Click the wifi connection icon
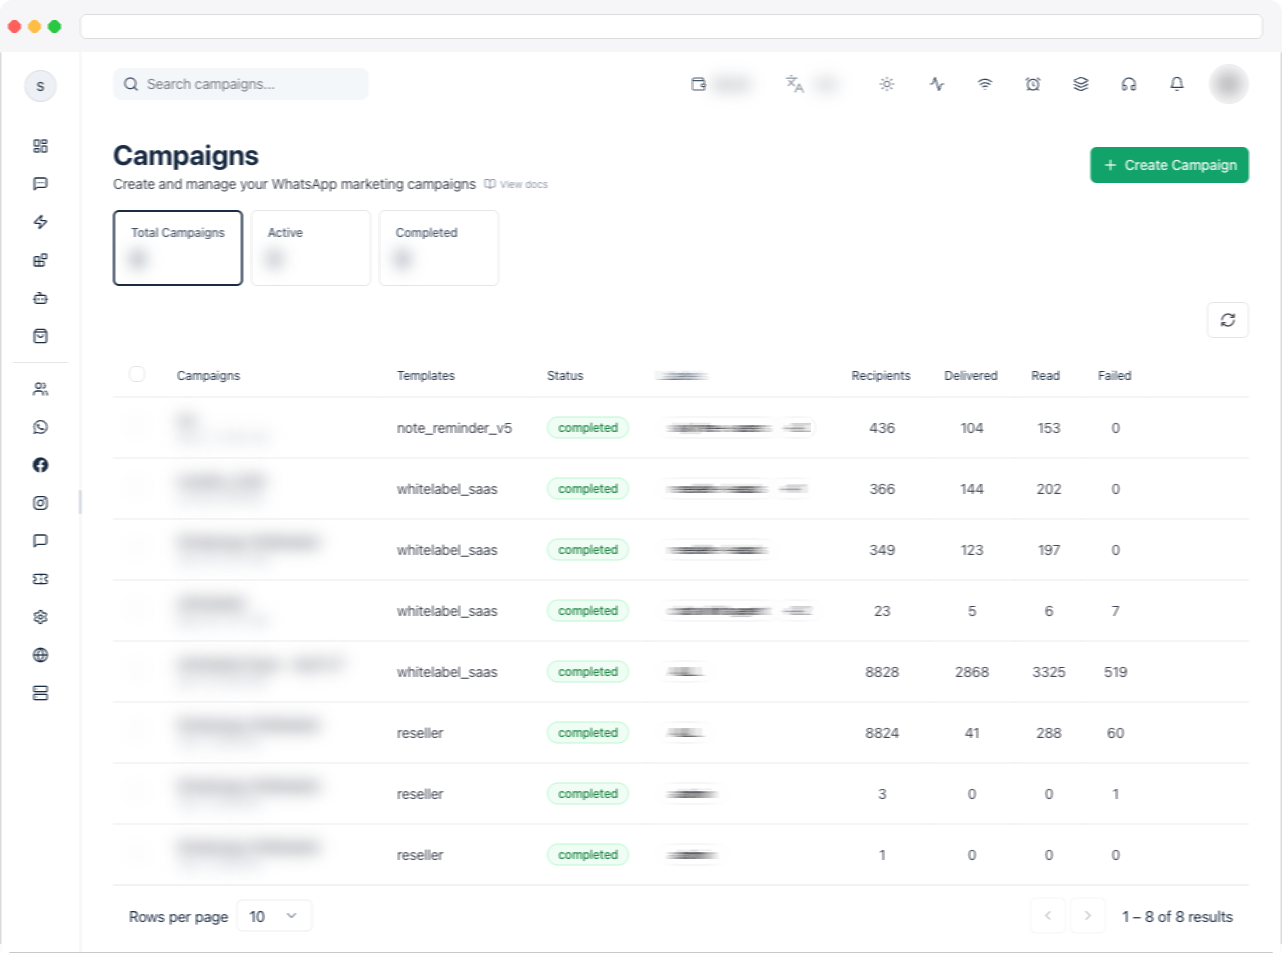The image size is (1282, 953). [x=985, y=84]
